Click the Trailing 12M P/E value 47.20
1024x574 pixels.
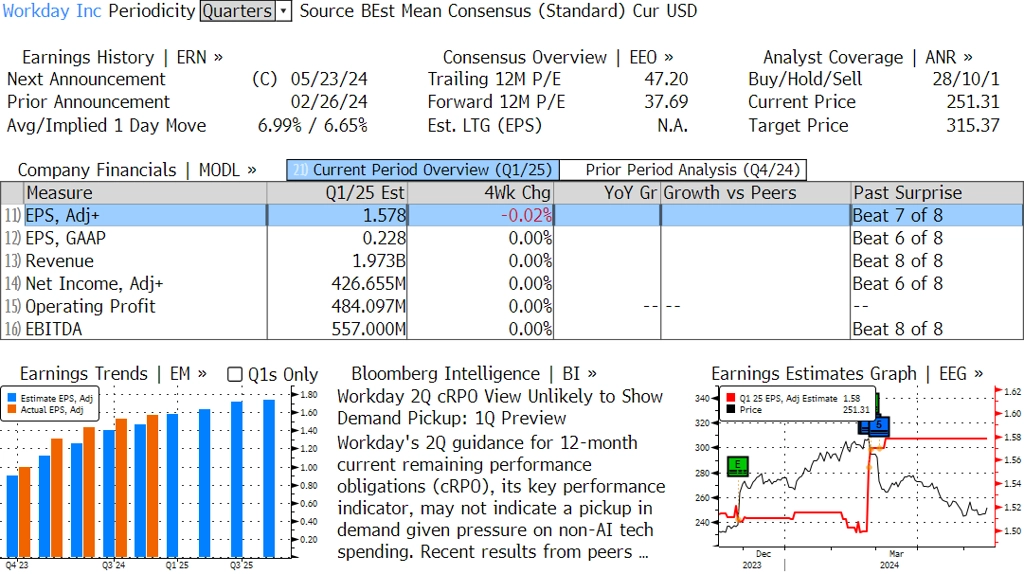pyautogui.click(x=666, y=80)
